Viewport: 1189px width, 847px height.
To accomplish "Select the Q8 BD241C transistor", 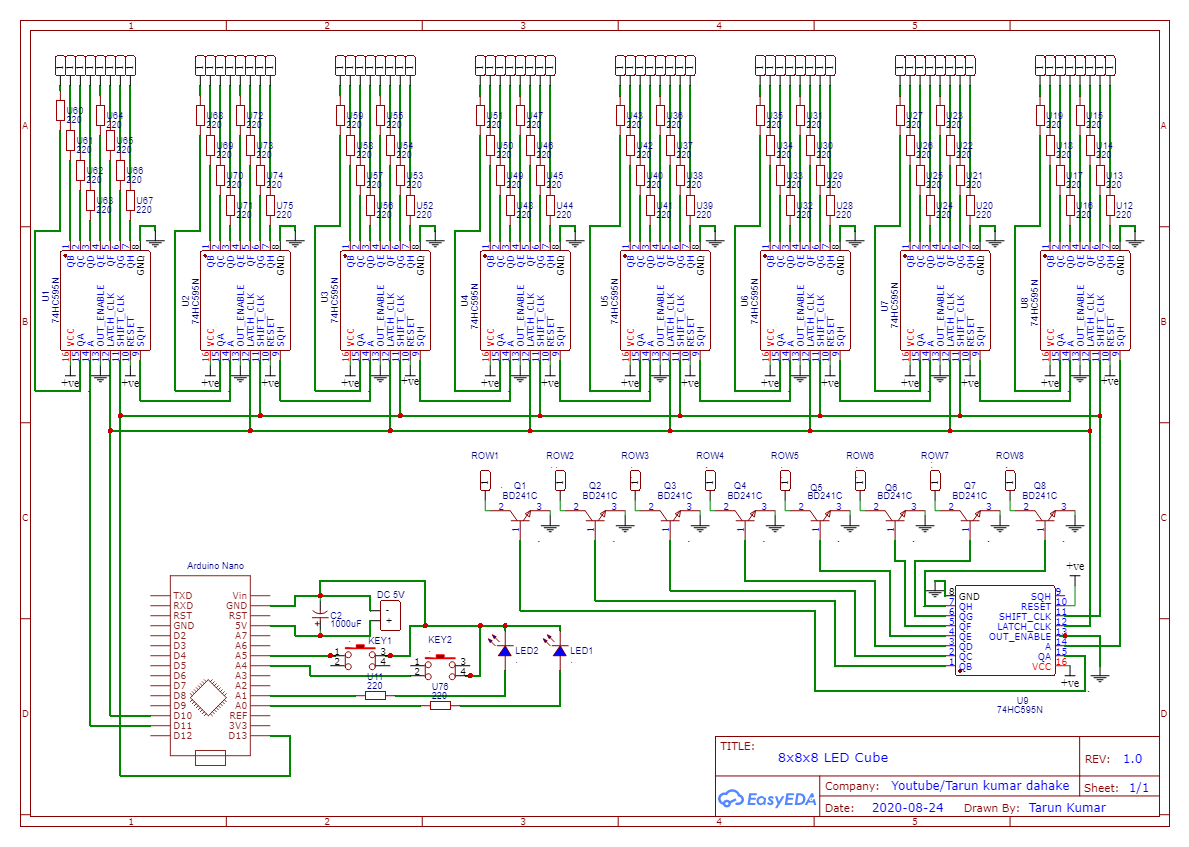I will 1044,514.
